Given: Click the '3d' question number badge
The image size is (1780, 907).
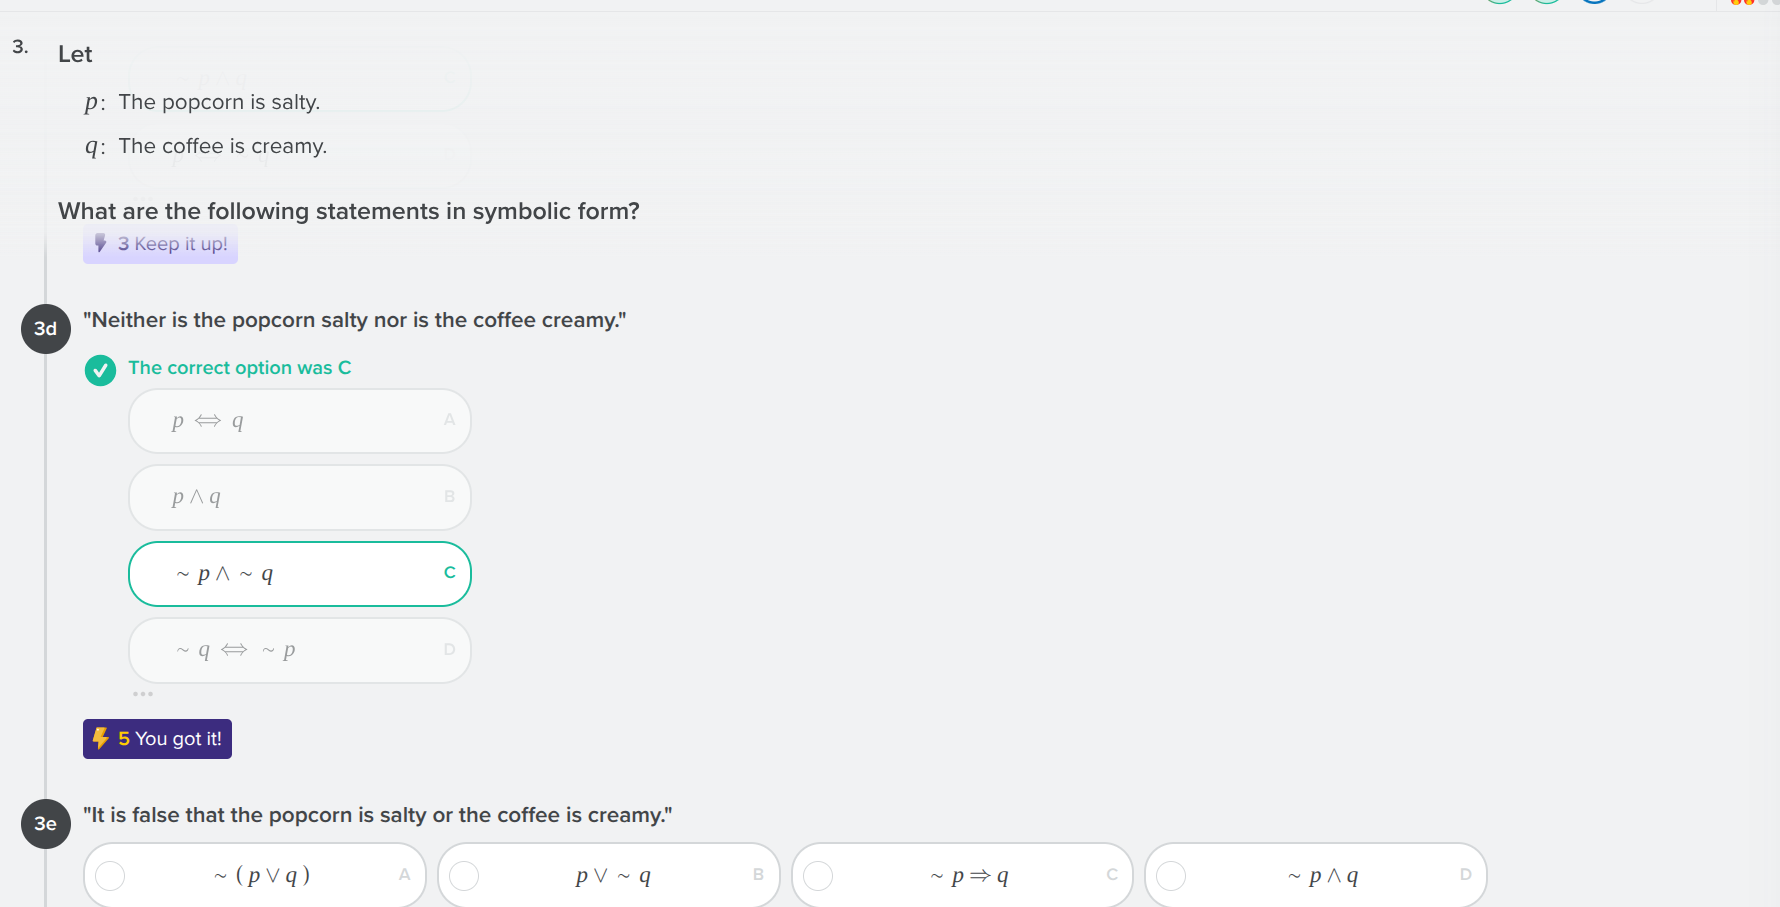Looking at the screenshot, I should (45, 328).
